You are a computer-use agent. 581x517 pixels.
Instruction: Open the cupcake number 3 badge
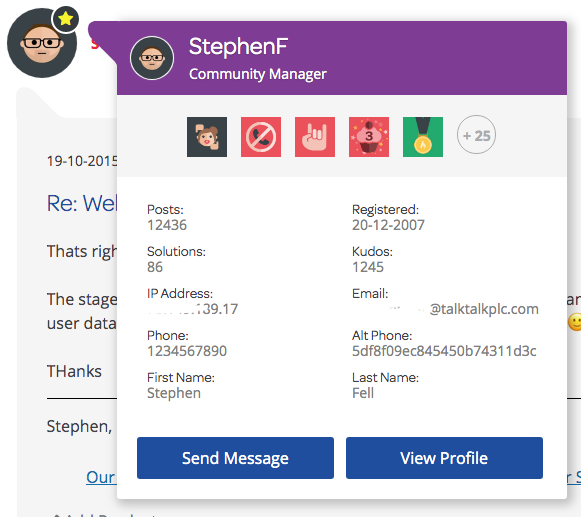tap(369, 137)
